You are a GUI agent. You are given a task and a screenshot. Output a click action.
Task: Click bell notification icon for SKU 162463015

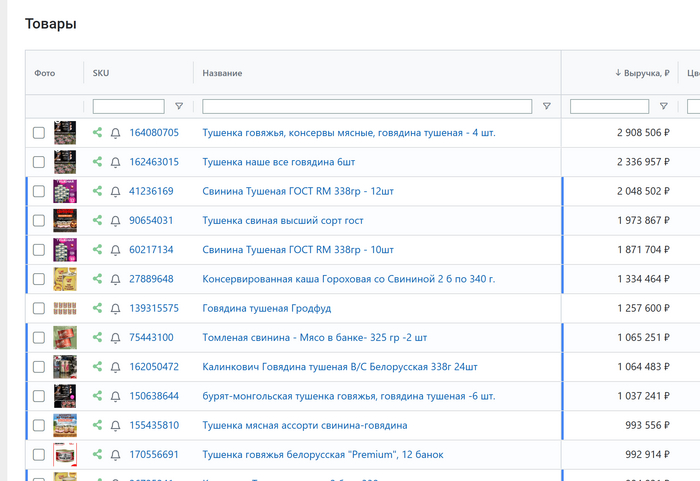click(115, 162)
